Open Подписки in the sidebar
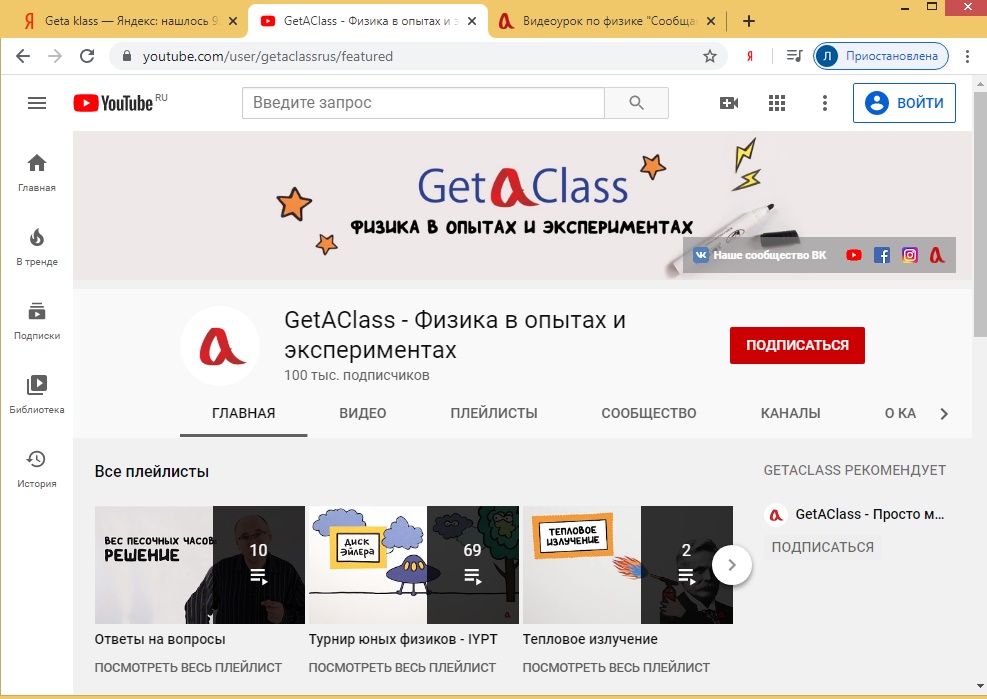Image resolution: width=987 pixels, height=699 pixels. pos(37,321)
